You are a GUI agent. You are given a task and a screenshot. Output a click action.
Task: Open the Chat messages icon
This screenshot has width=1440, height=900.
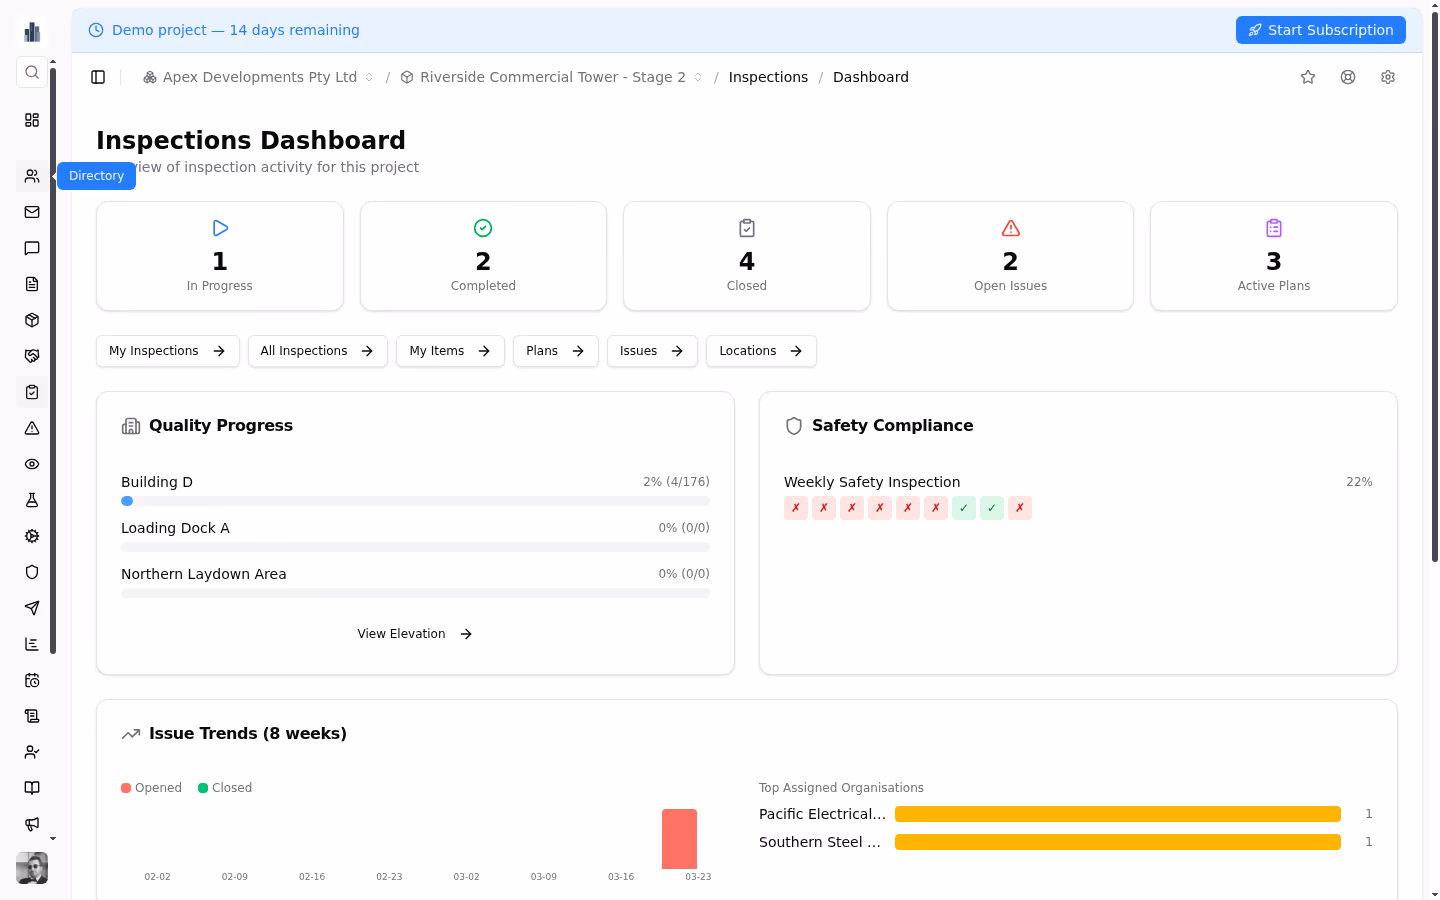coord(31,248)
